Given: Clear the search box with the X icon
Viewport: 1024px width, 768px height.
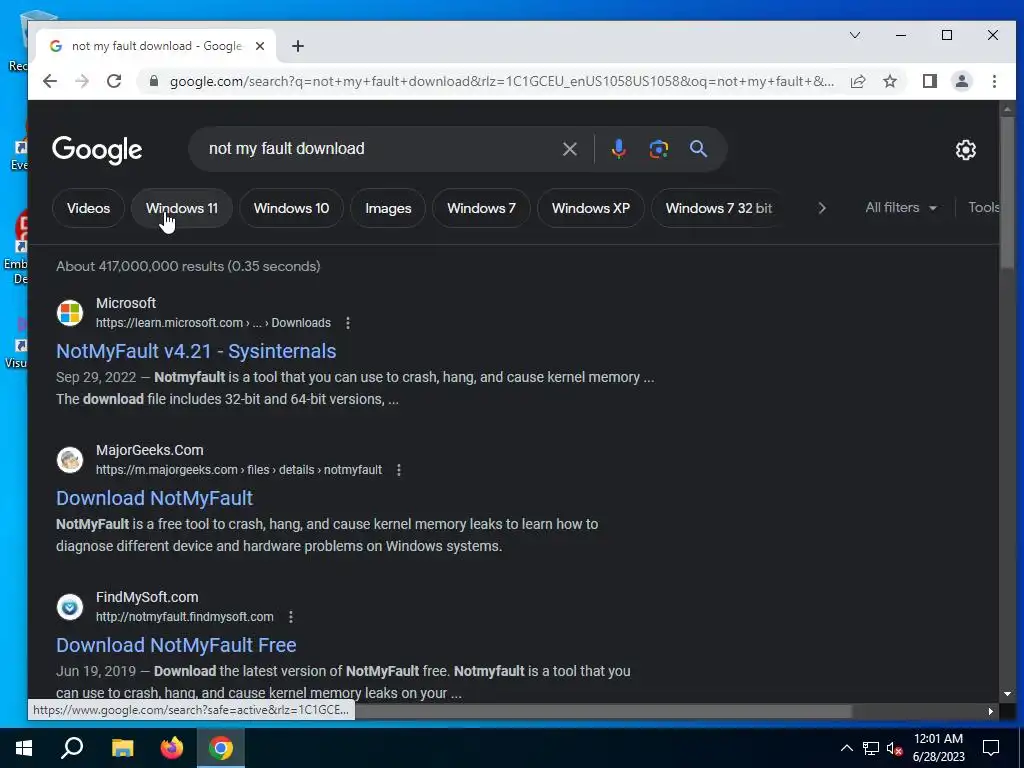Looking at the screenshot, I should (569, 149).
